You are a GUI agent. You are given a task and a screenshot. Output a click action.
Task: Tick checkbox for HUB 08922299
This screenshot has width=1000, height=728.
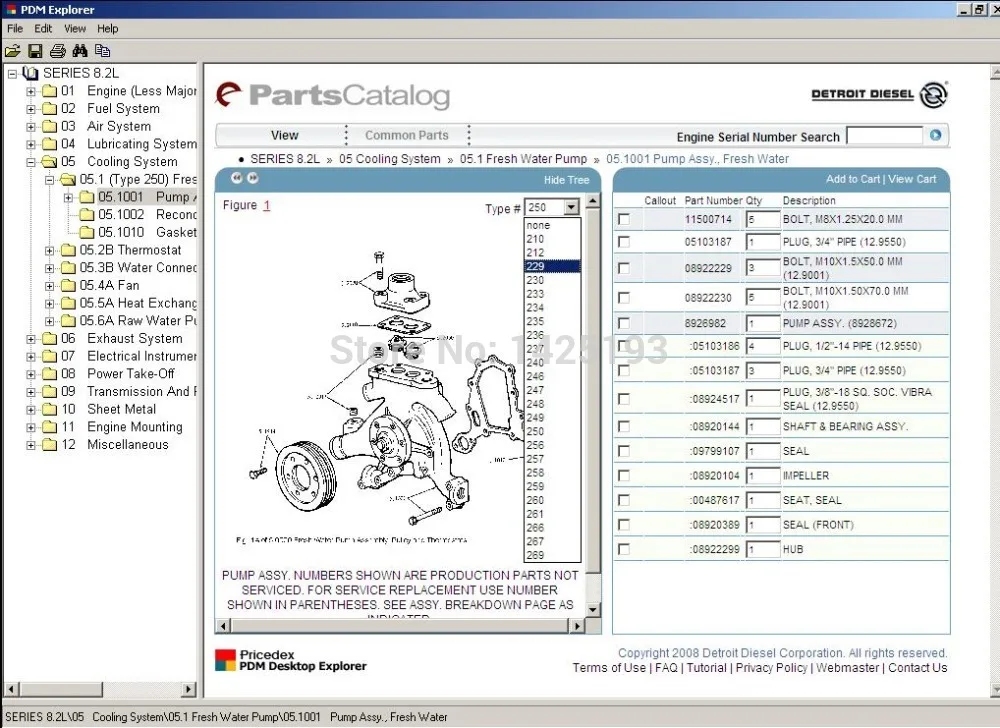[x=624, y=550]
